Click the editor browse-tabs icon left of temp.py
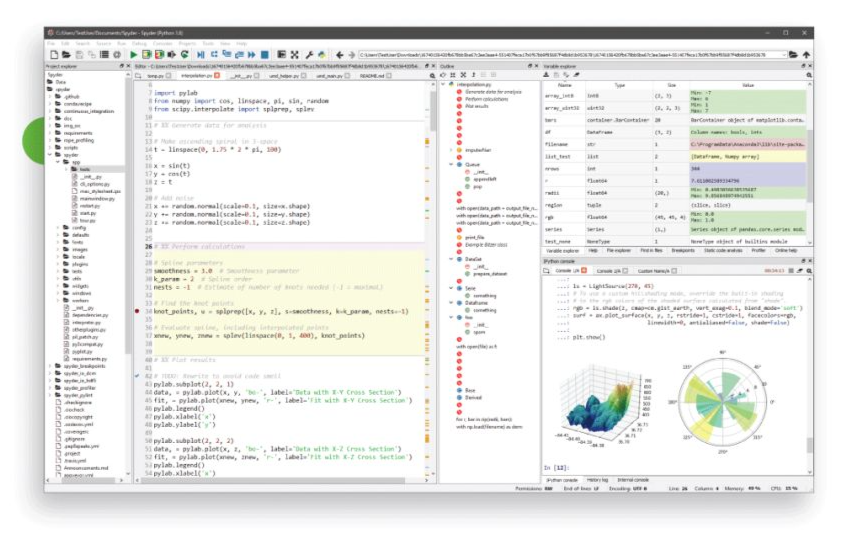The height and width of the screenshot is (538, 854). pos(139,76)
